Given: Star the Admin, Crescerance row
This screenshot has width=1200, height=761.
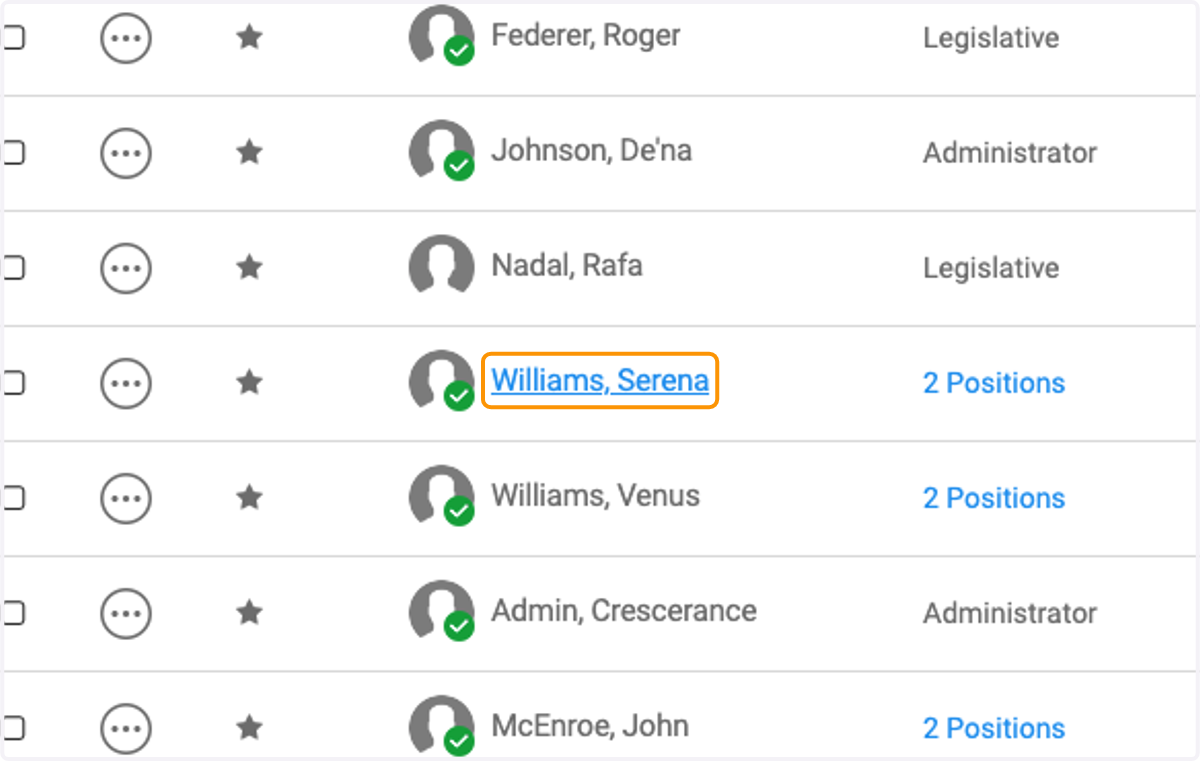Looking at the screenshot, I should [249, 612].
